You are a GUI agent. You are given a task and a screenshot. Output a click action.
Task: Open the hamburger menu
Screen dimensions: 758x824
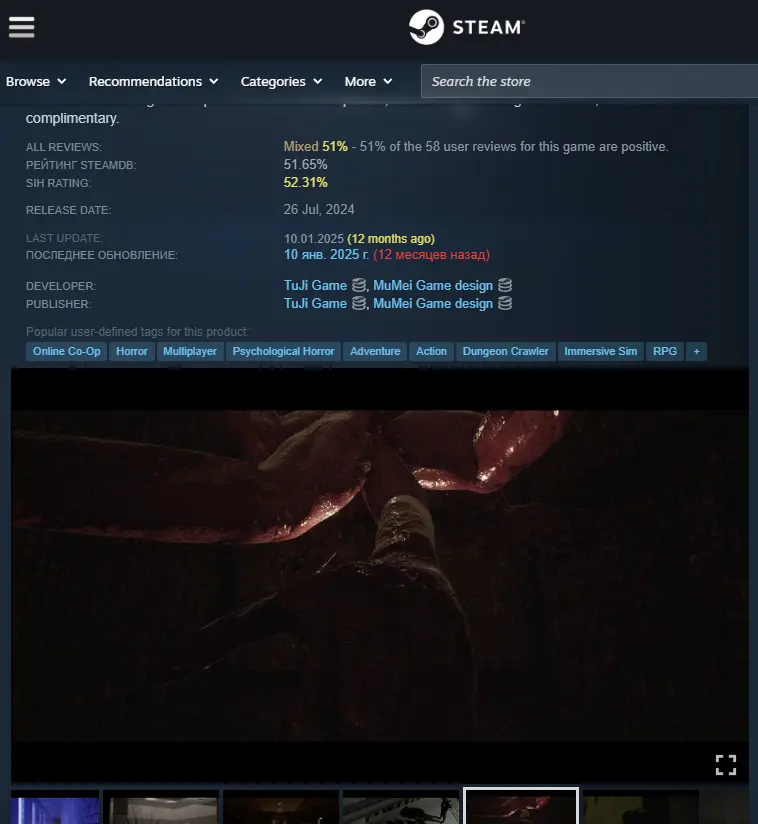click(x=22, y=27)
